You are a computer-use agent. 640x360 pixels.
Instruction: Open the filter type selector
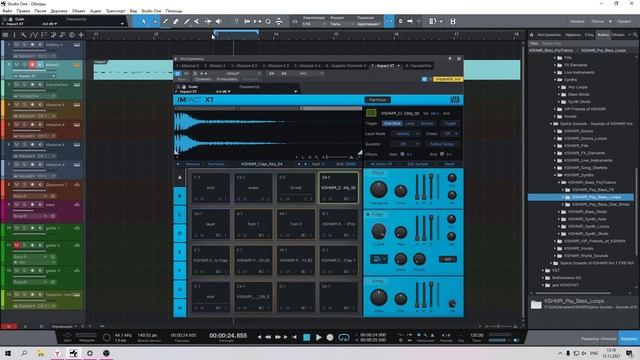pyautogui.click(x=378, y=259)
